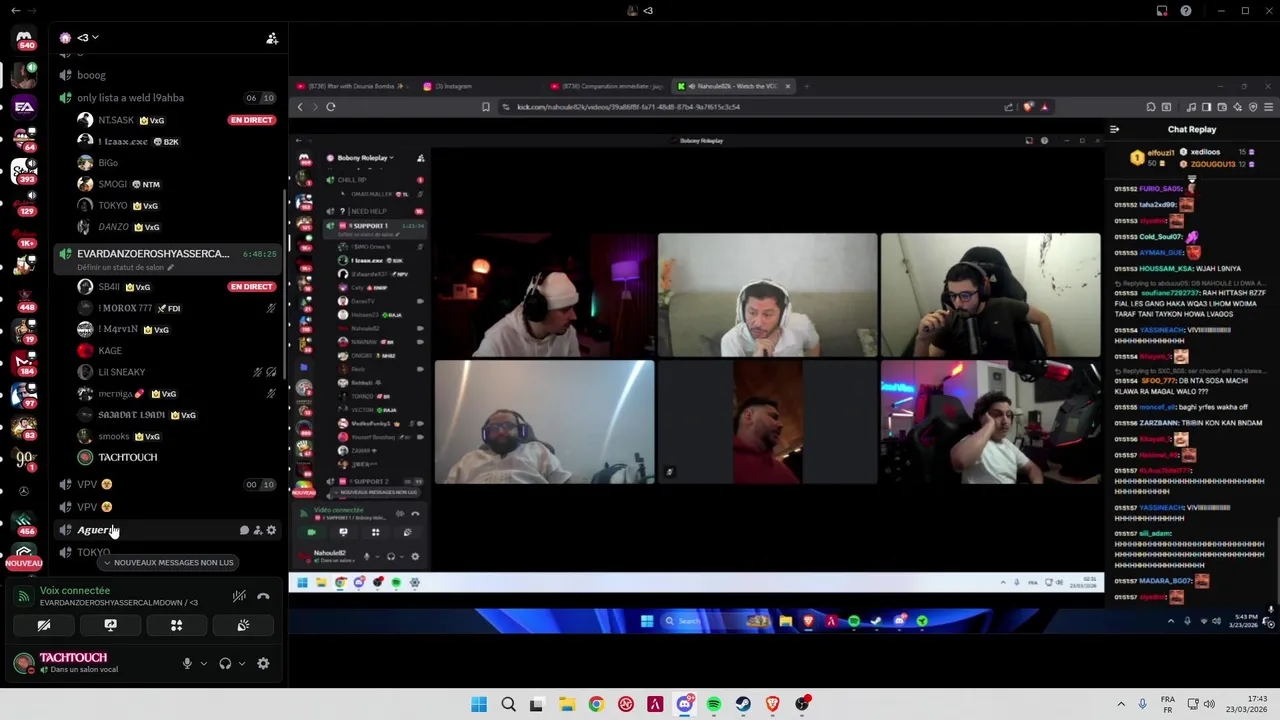The width and height of the screenshot is (1280, 720).
Task: Open server icon with 456 badge
Action: click(x=24, y=521)
